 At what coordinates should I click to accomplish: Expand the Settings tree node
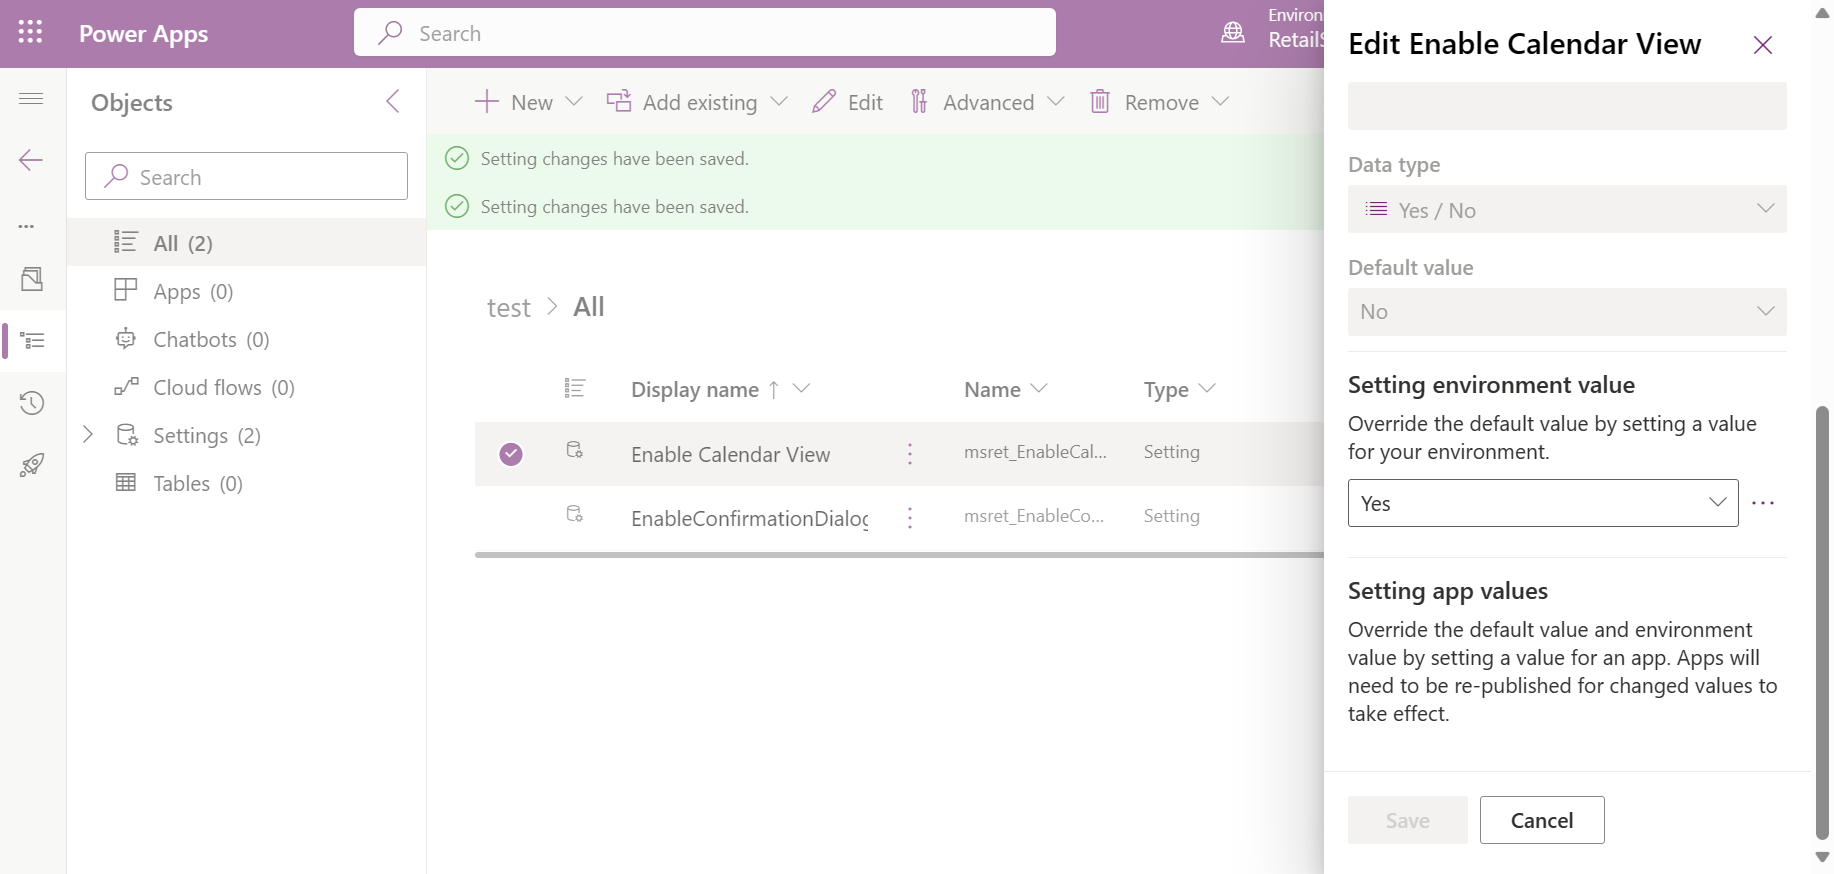[88, 434]
